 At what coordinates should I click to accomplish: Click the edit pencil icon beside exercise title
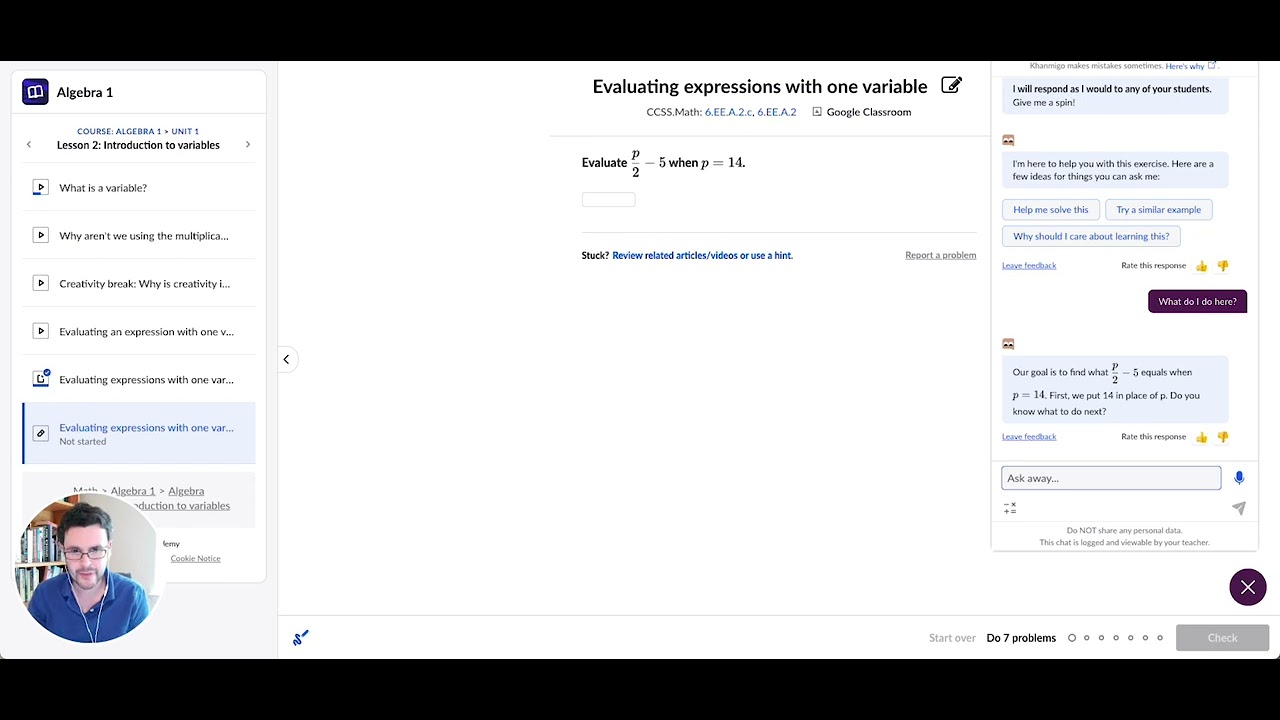click(952, 86)
